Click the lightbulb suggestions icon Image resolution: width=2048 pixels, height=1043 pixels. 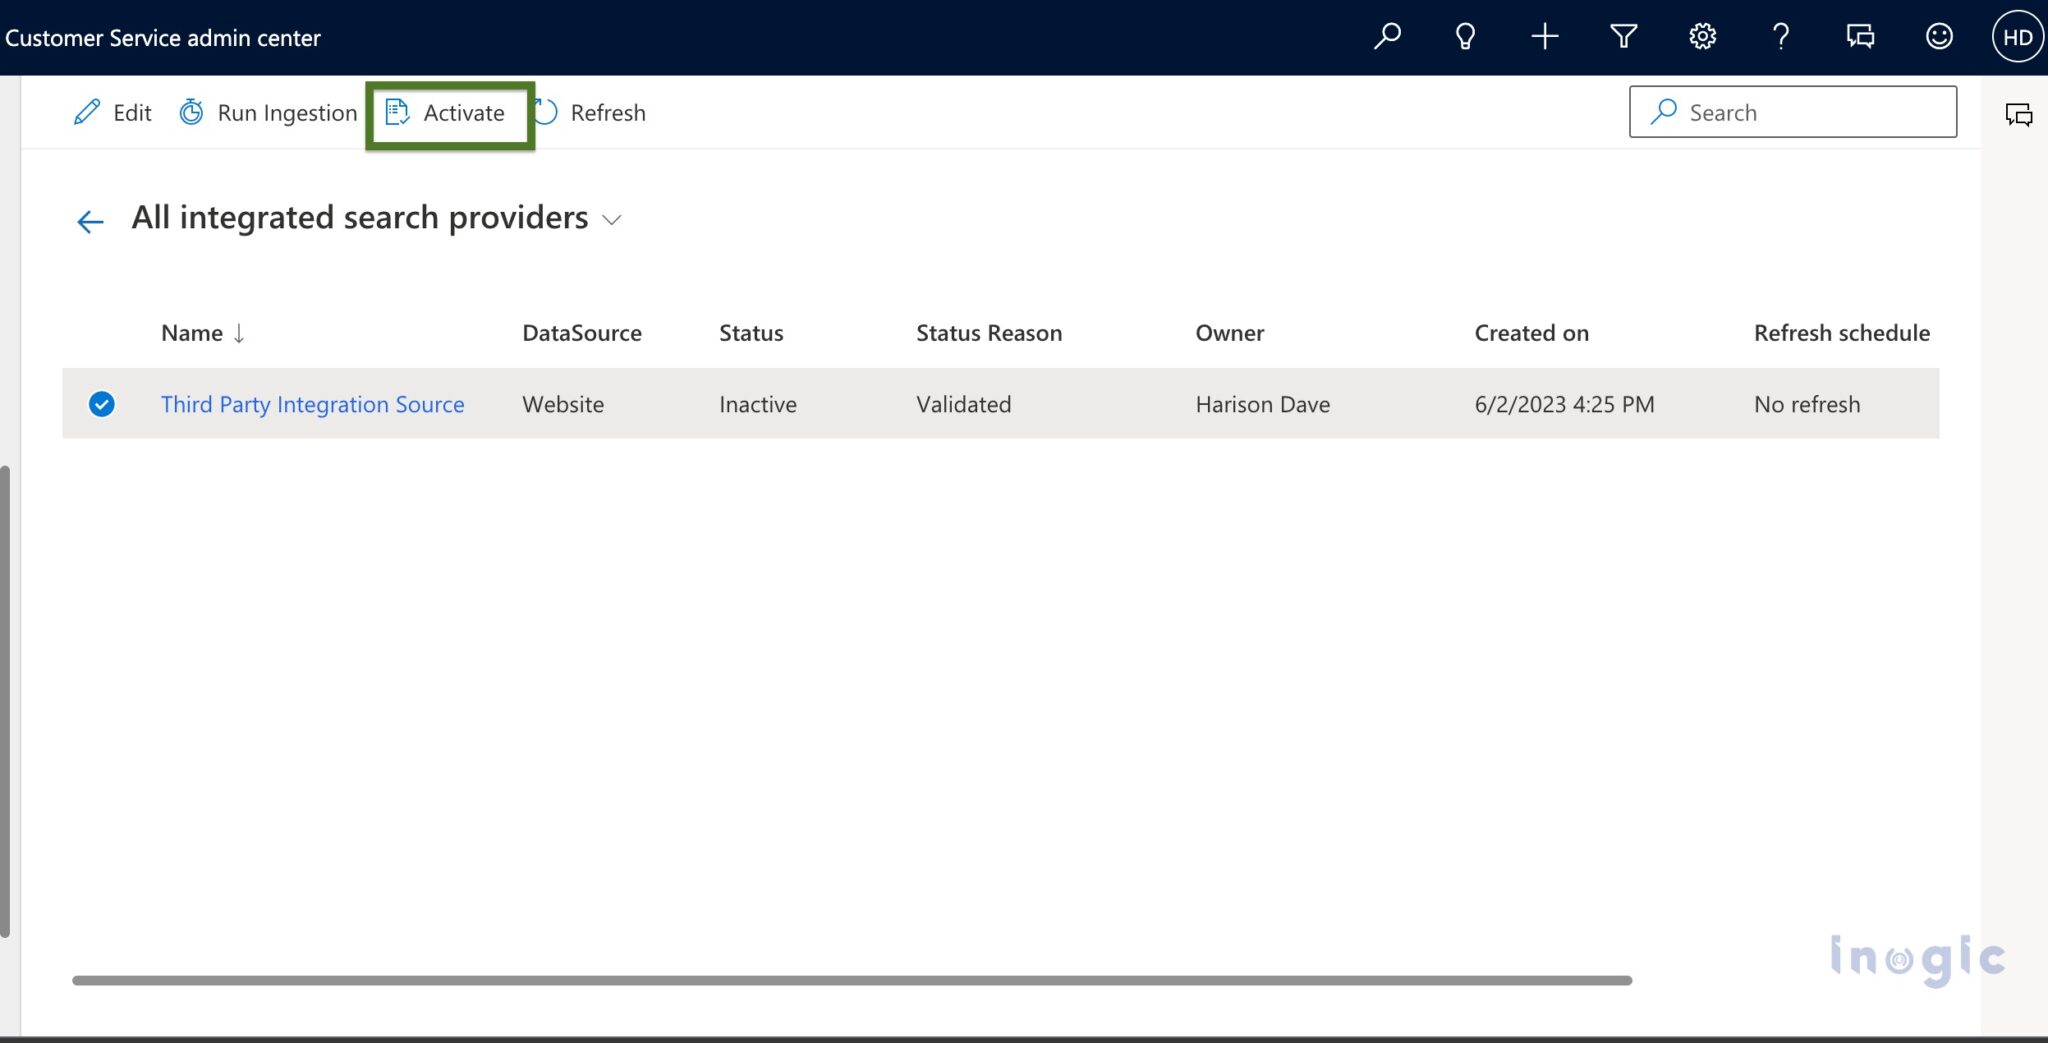click(1465, 36)
